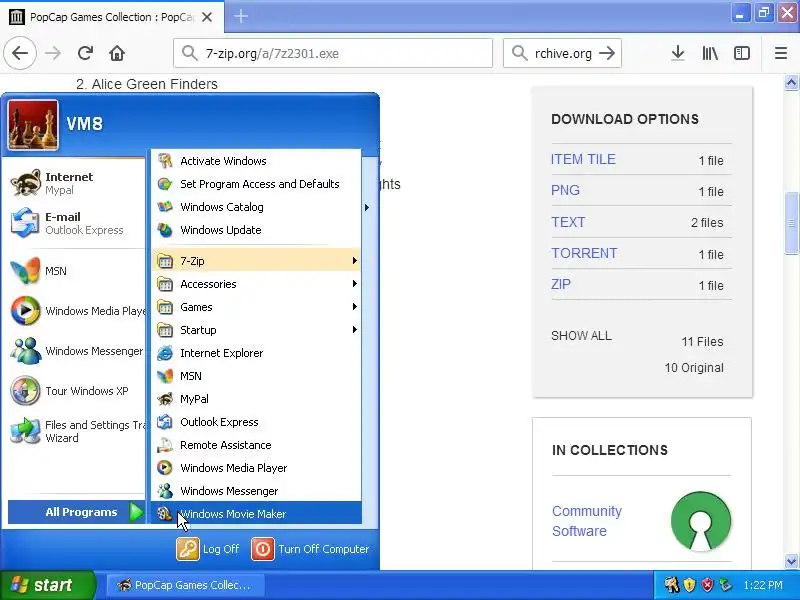Screen dimensions: 800x600
Task: Expand the Games folder
Action: pyautogui.click(x=257, y=307)
